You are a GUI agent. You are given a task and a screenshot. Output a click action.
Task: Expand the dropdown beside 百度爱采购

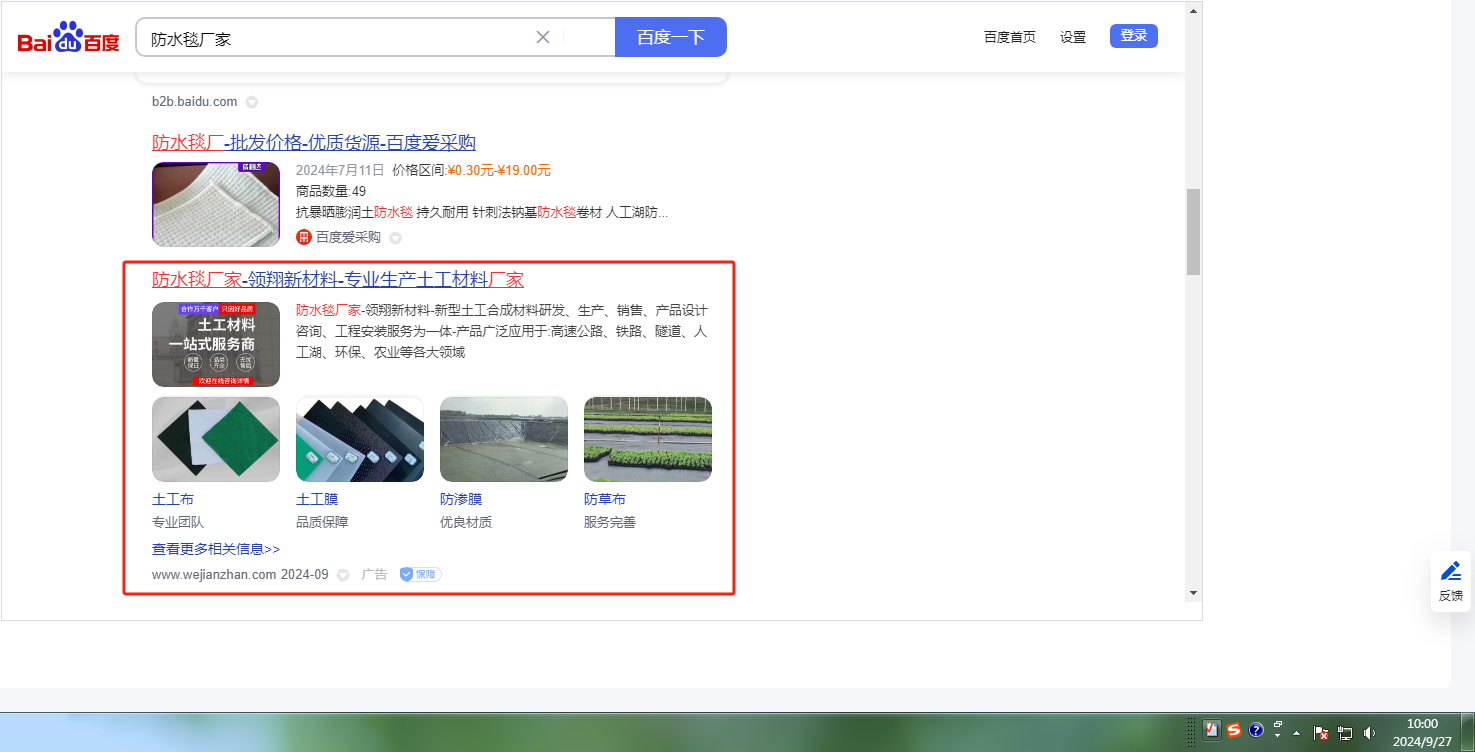click(x=395, y=238)
